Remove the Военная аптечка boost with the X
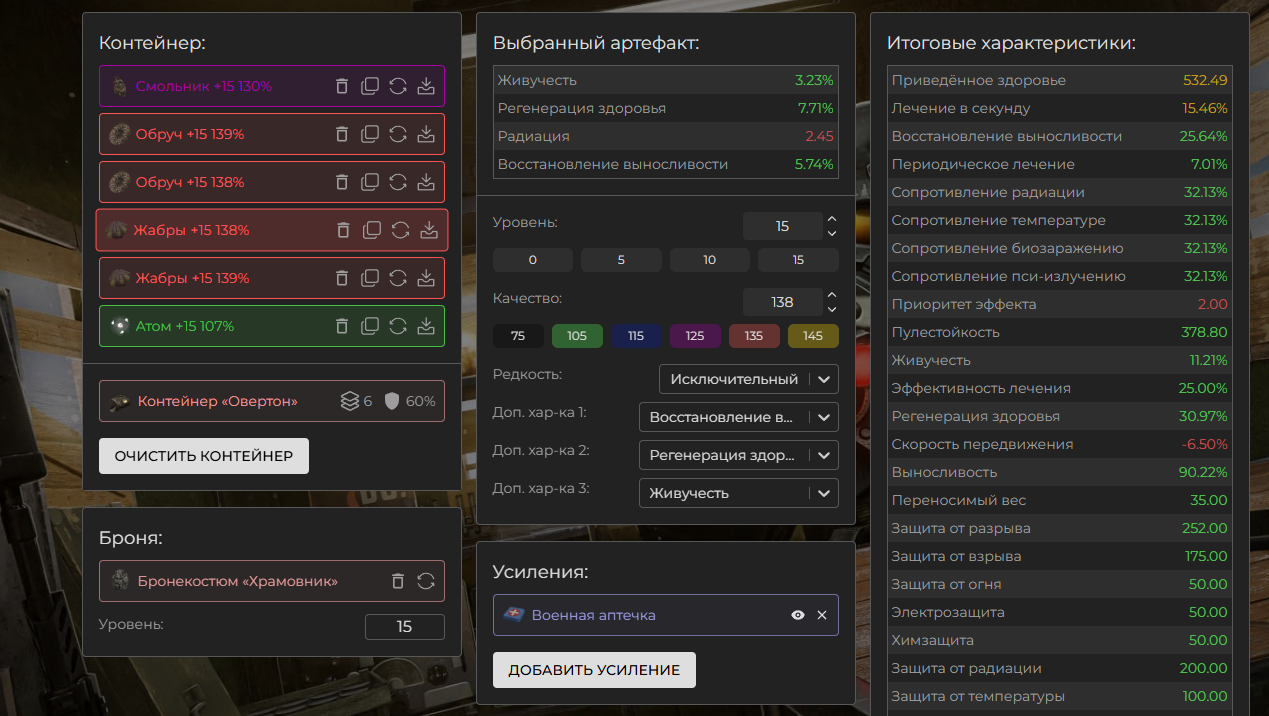Screen dimensions: 1269x716 tap(822, 615)
